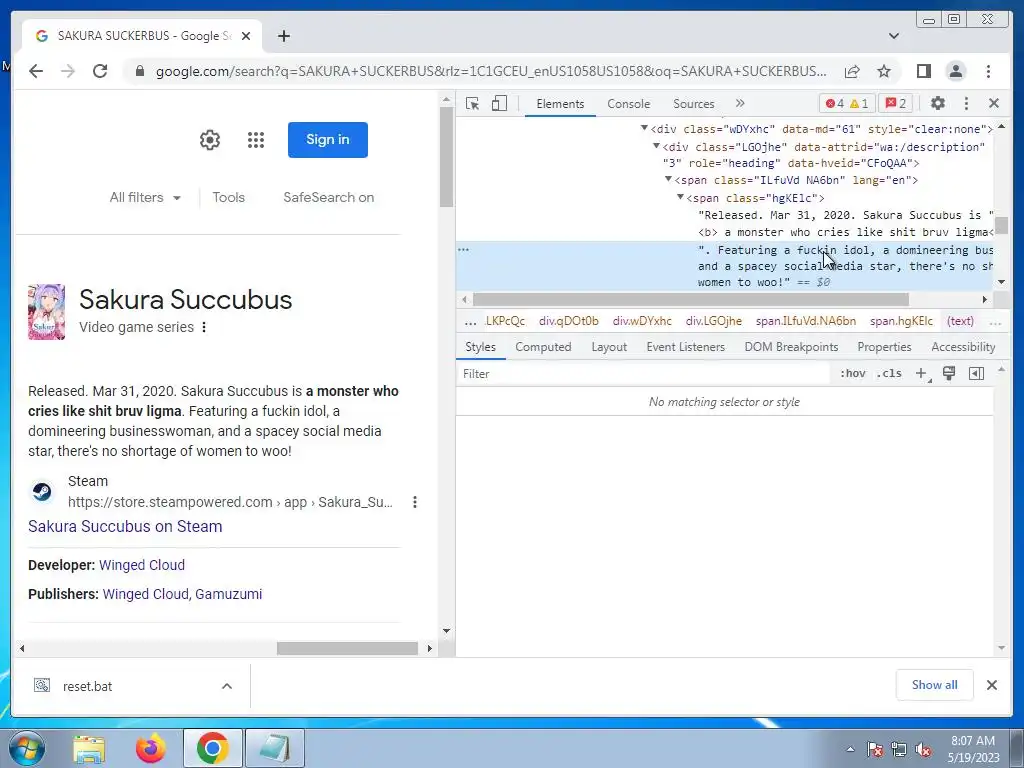
Task: Switch to the Console tab
Action: 628,104
